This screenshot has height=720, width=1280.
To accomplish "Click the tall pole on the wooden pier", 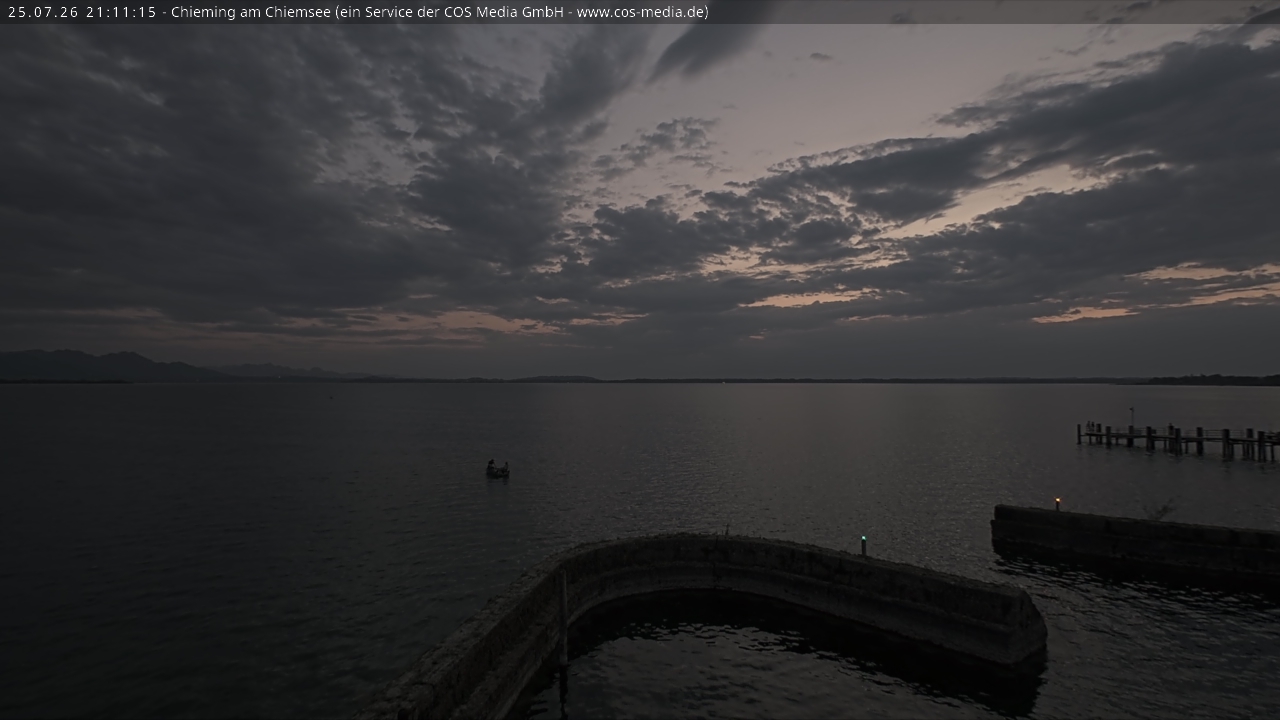I will coord(1131,418).
